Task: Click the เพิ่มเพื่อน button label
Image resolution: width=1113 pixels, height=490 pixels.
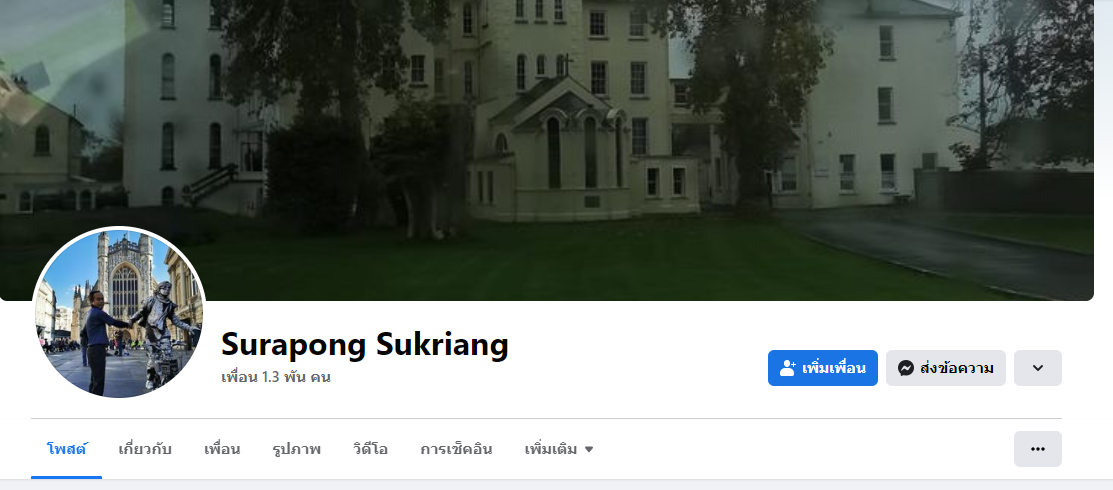Action: coord(834,368)
